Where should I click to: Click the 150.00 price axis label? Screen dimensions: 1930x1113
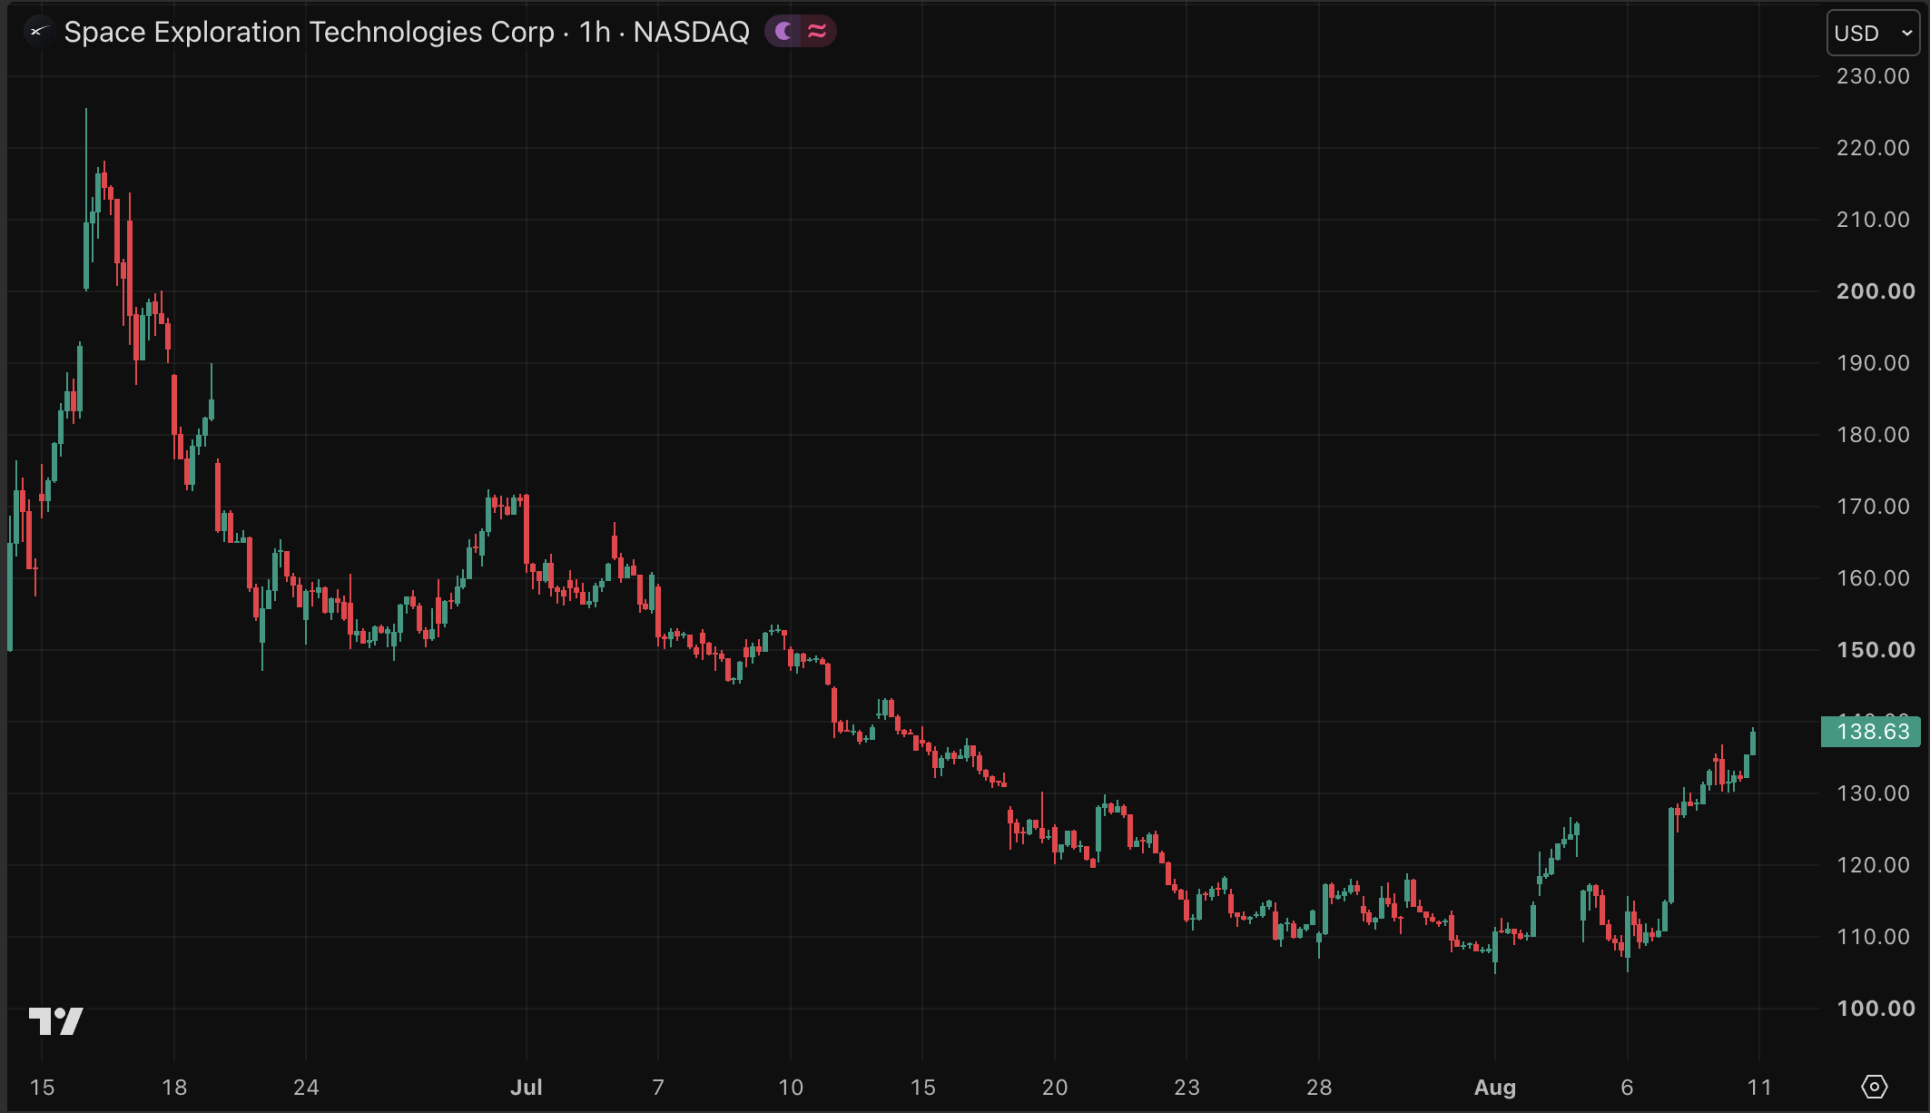coord(1875,650)
